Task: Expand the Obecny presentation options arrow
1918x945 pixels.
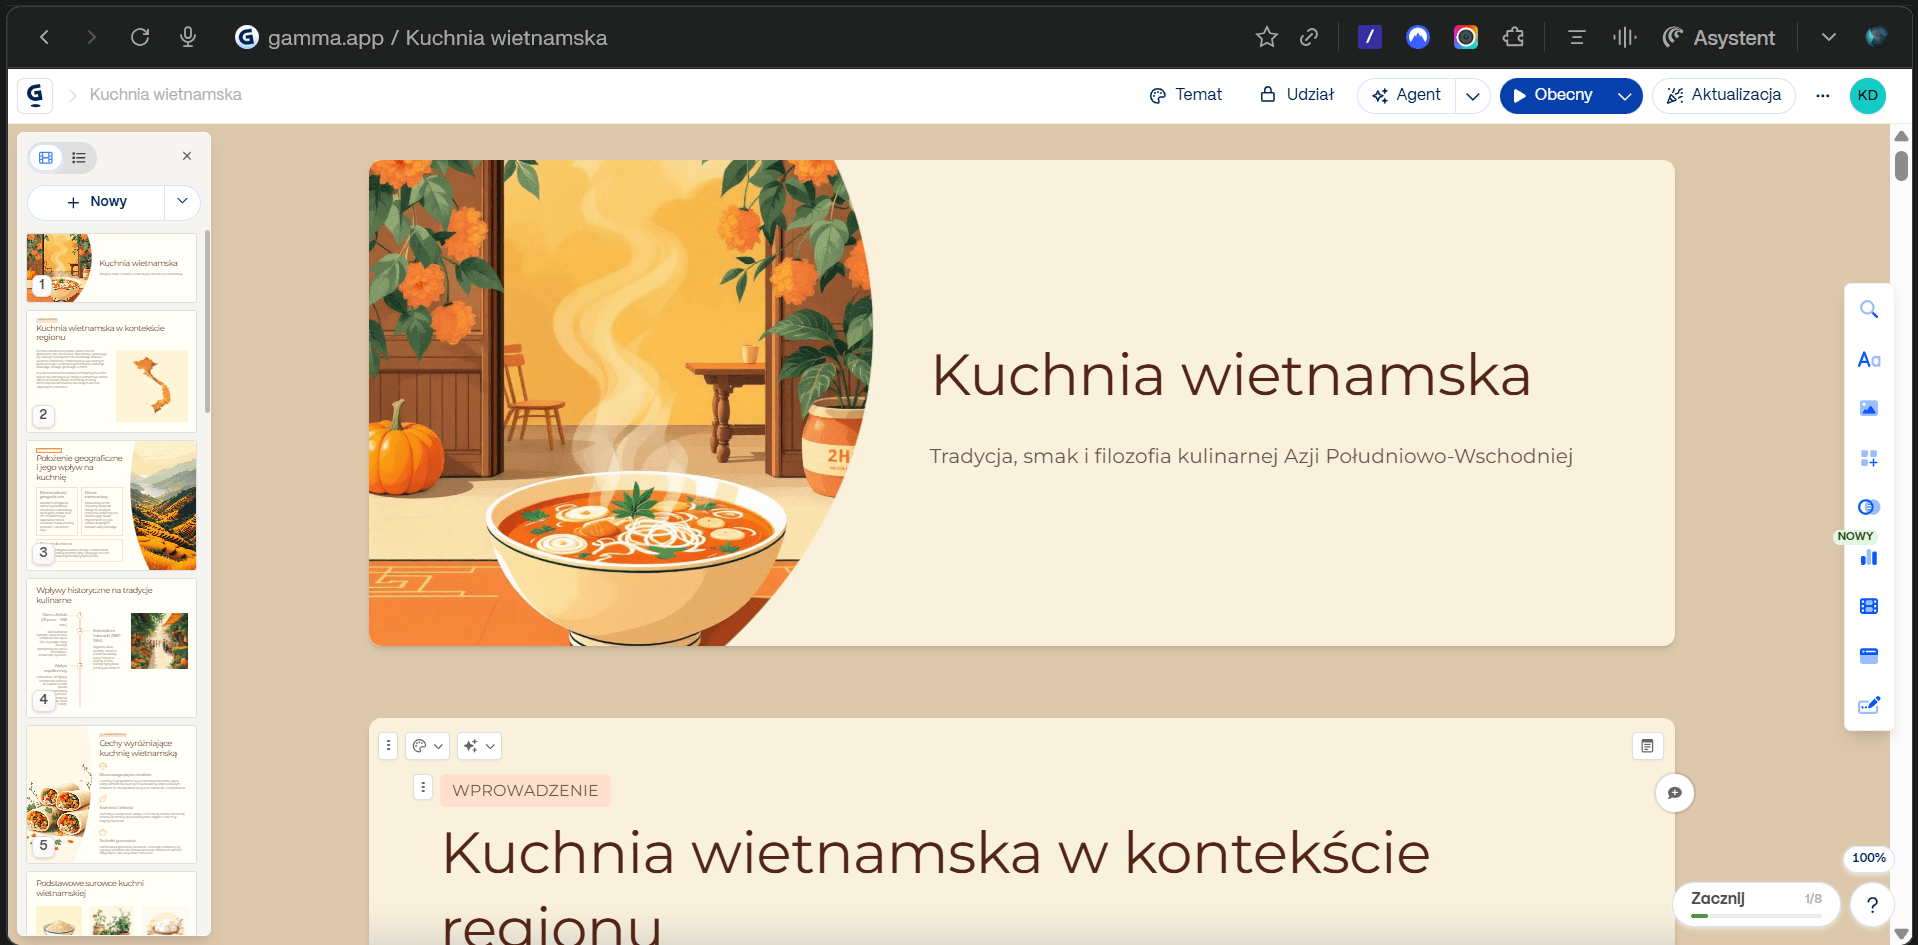Action: 1625,96
